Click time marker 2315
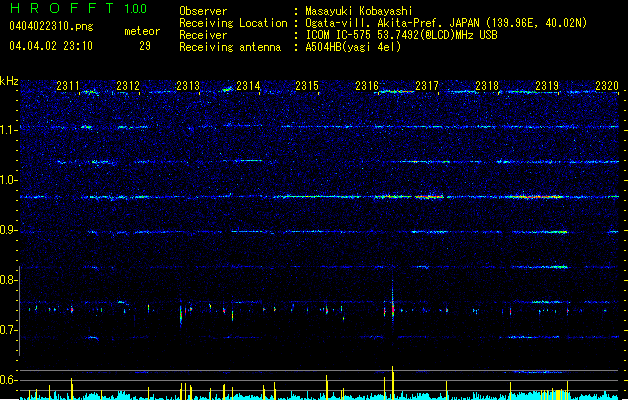629x400 pixels. tap(307, 85)
